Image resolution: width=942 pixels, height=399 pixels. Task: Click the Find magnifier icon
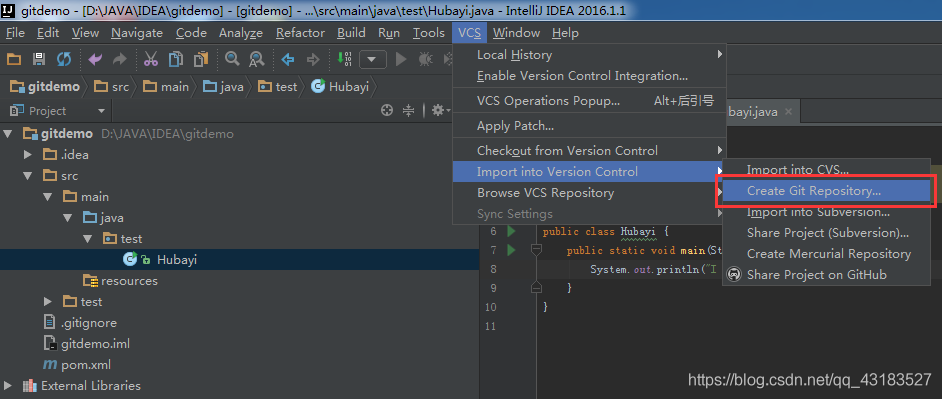232,59
